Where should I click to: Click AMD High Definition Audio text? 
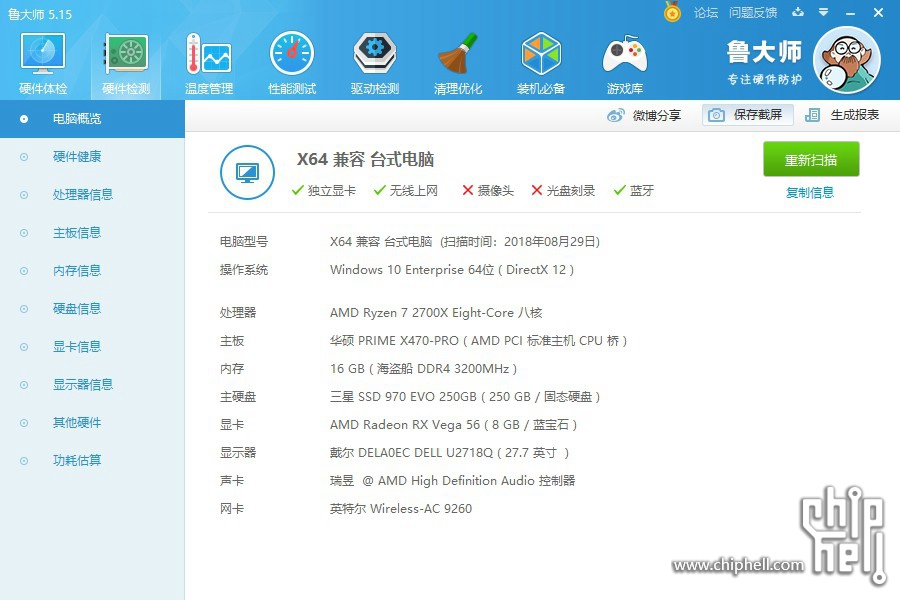tap(453, 481)
